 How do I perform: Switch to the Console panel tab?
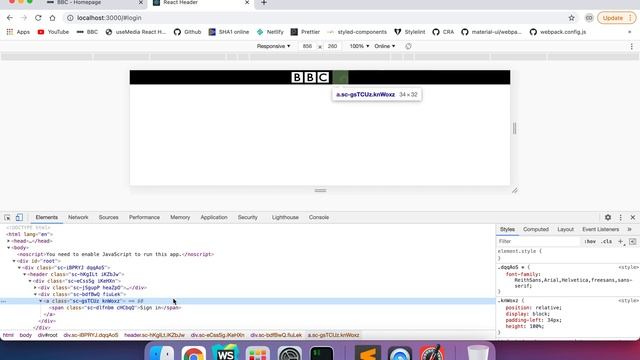tap(319, 218)
